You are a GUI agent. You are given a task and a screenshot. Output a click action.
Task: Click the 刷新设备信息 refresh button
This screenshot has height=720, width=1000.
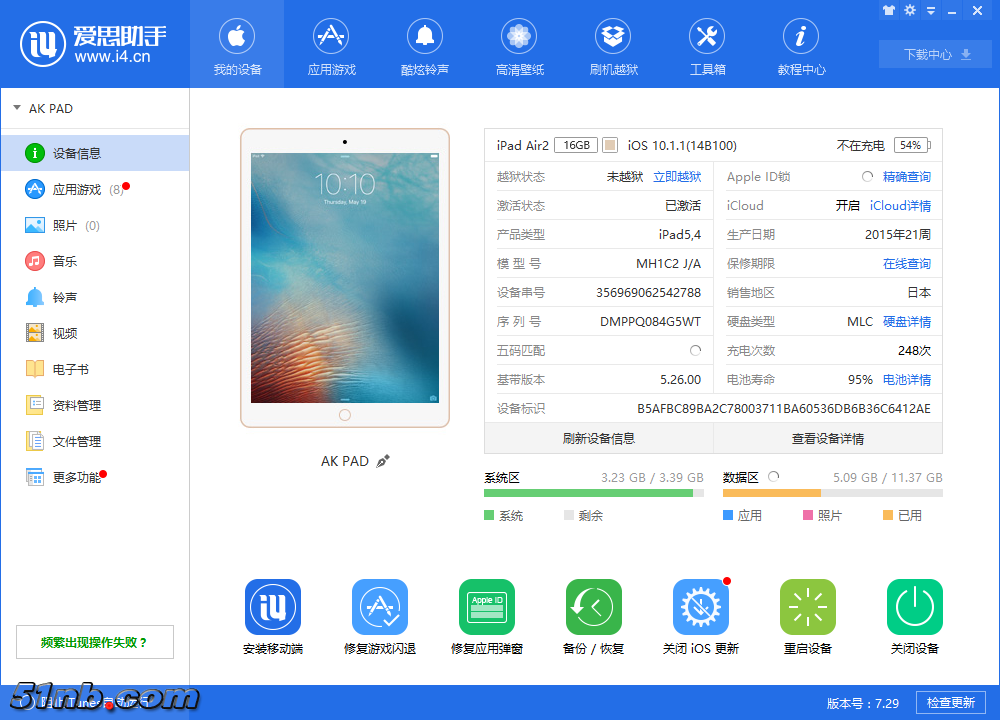coord(598,439)
